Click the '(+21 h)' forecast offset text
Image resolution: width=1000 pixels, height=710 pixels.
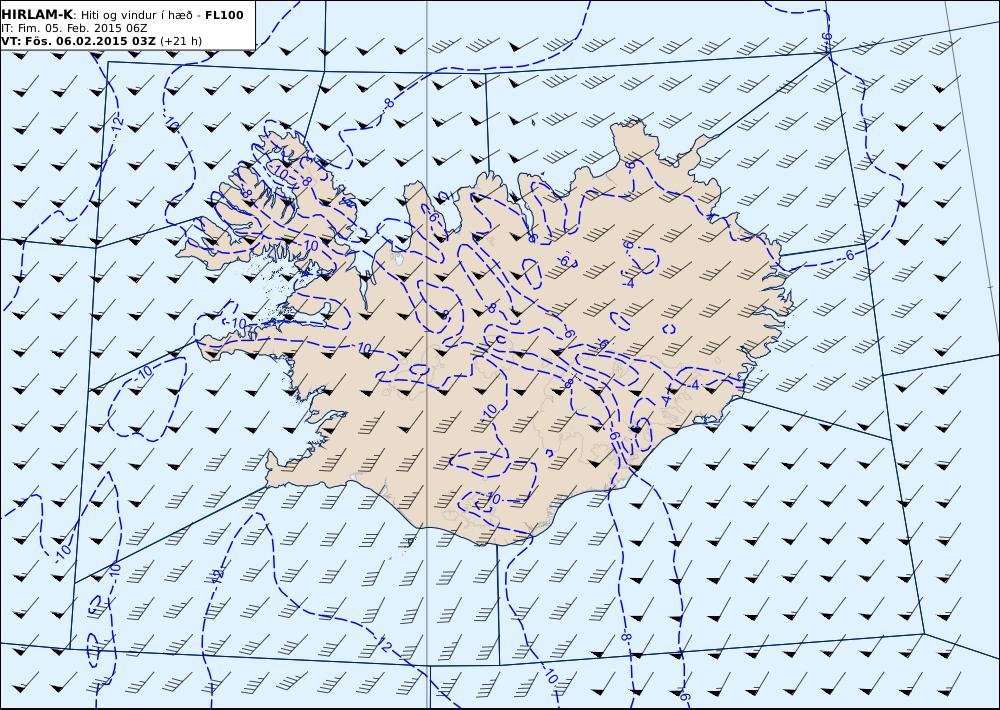[180, 41]
